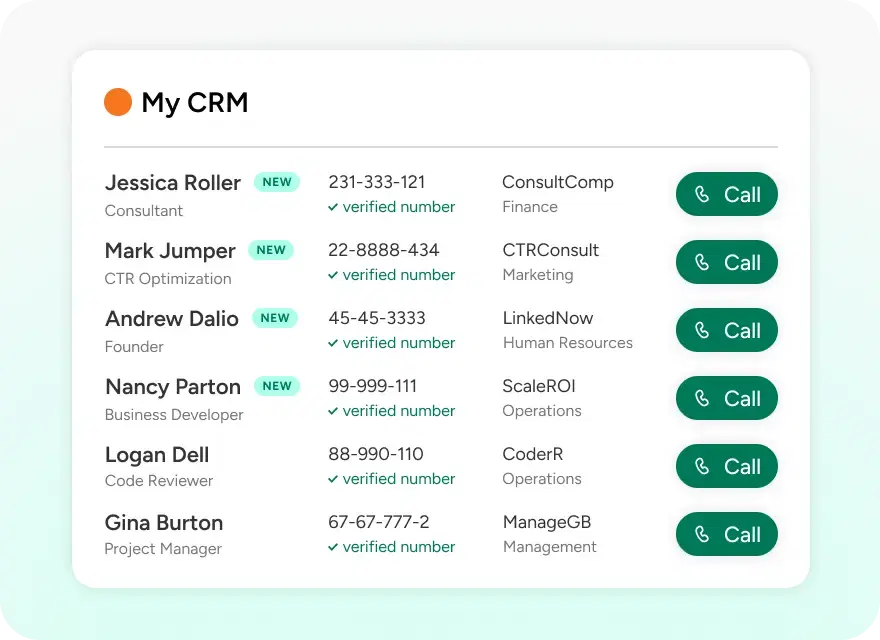This screenshot has width=880, height=640.
Task: Click the ConsultComp company name
Action: pyautogui.click(x=558, y=182)
